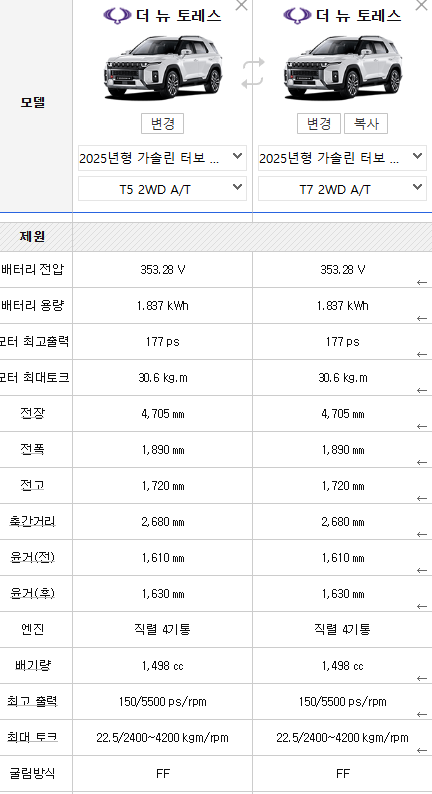The width and height of the screenshot is (432, 794).
Task: Click 22.5/2400~4200 kgm/rpm in T7 column
Action: (342, 737)
